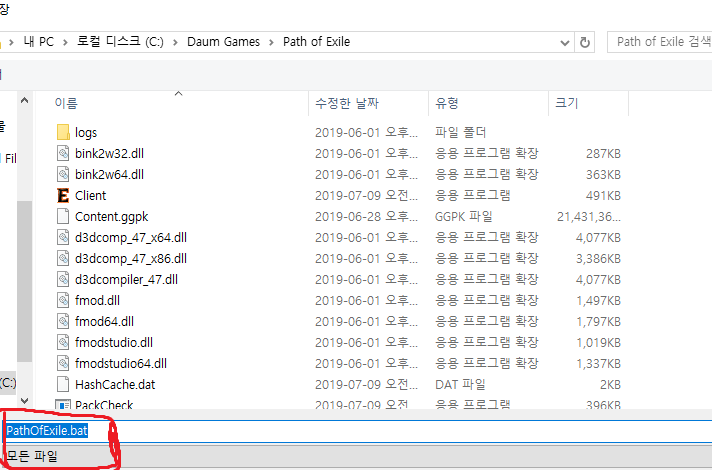
Task: Go to 내 PC in the address bar
Action: click(x=39, y=42)
